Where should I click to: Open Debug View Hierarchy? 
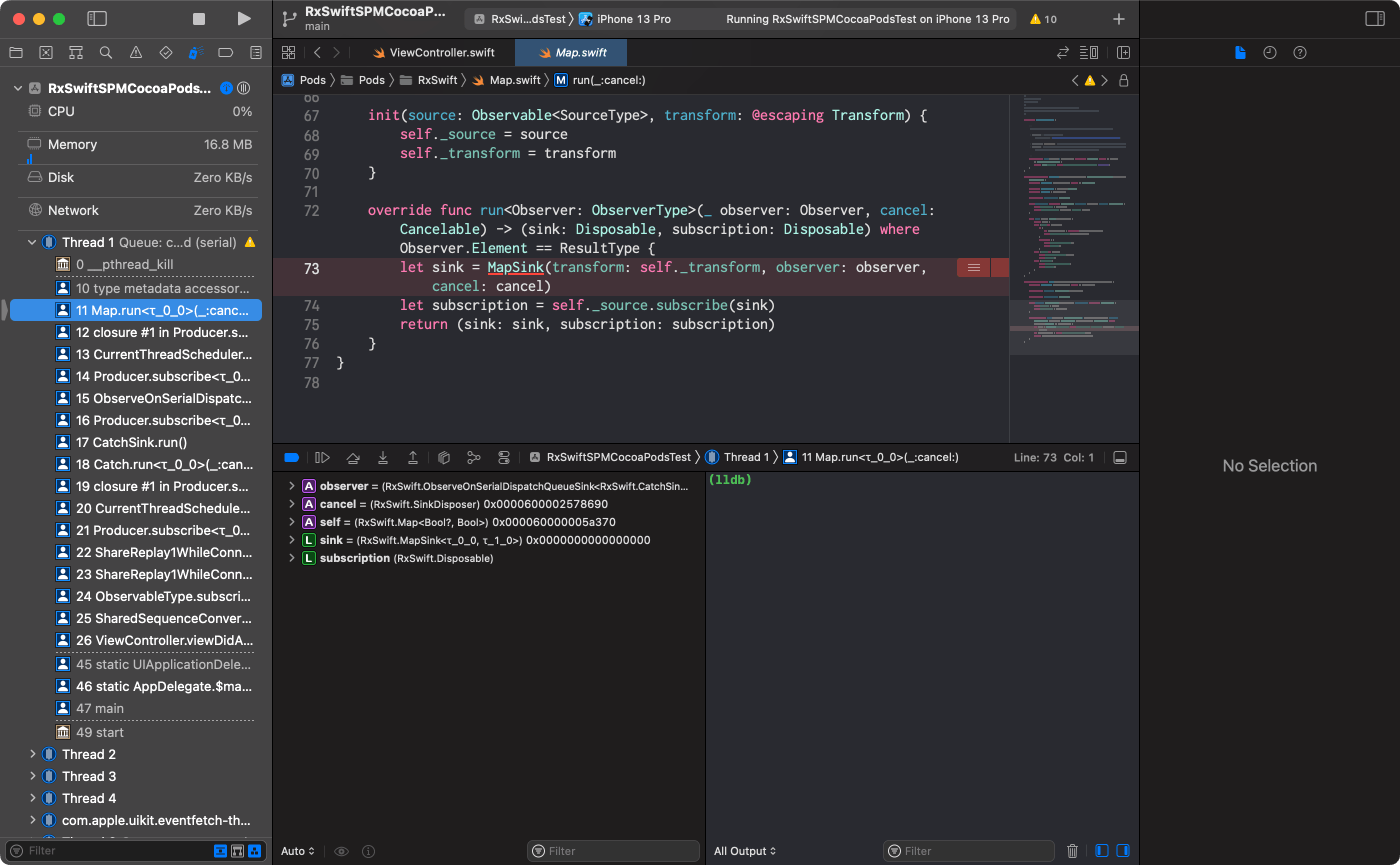click(444, 457)
